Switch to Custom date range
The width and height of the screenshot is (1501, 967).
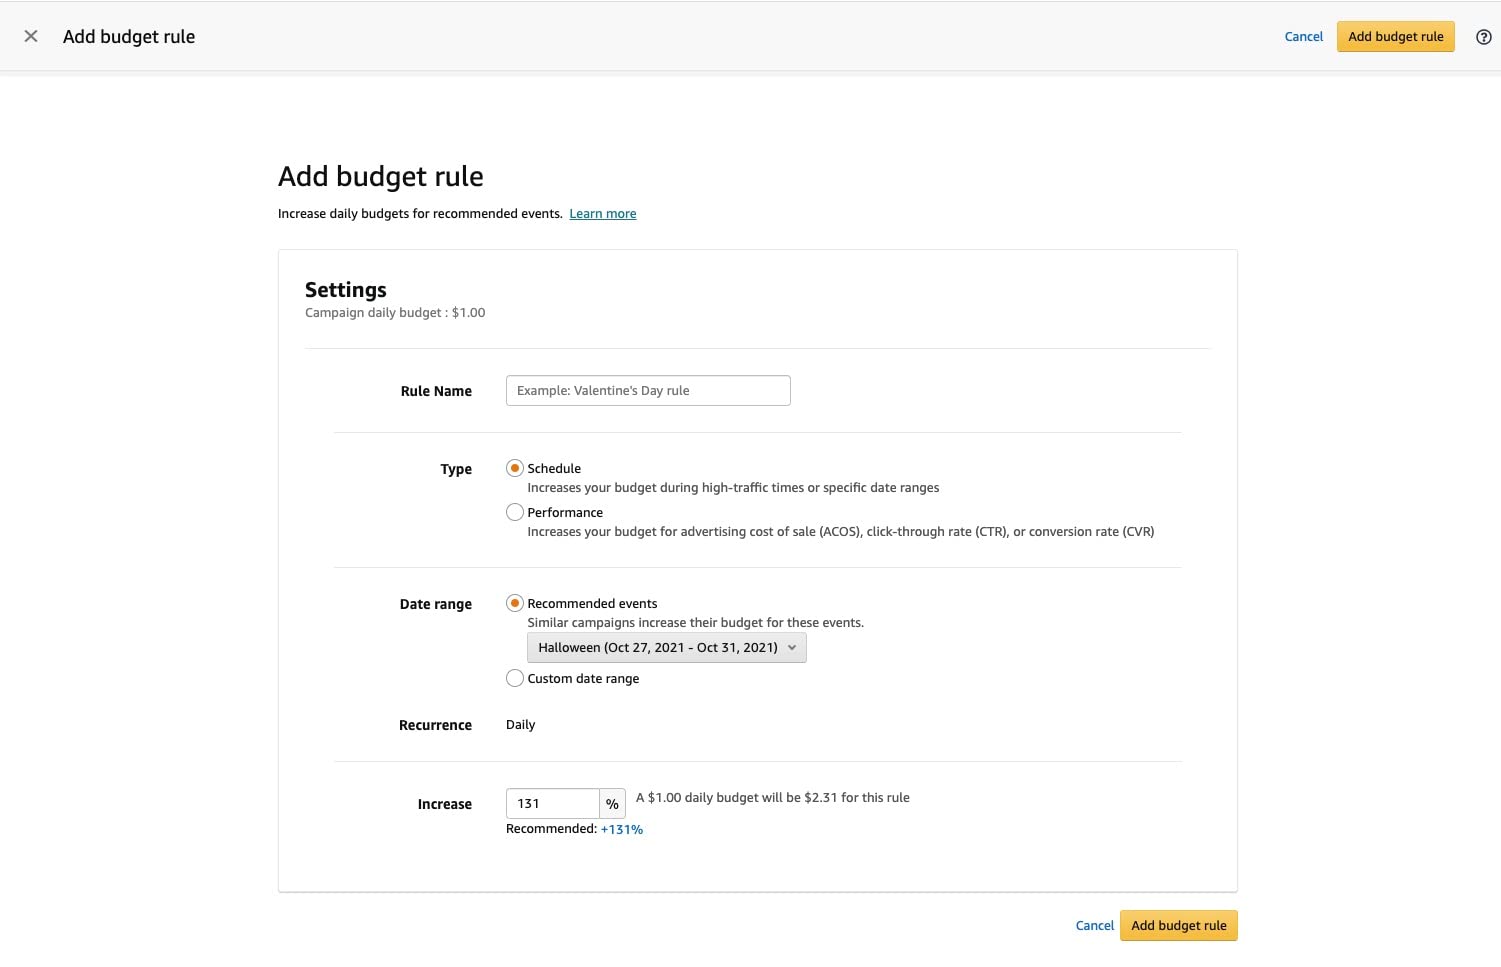coord(515,678)
